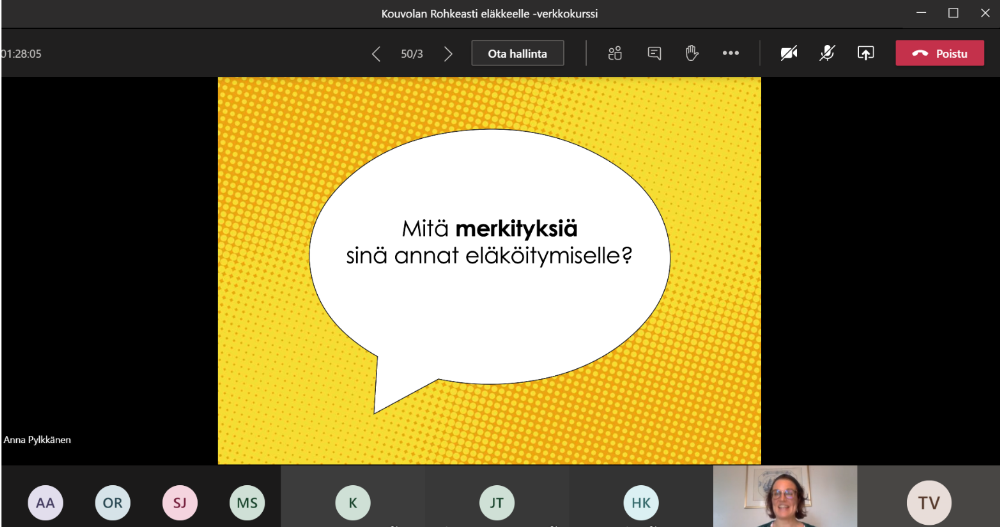Leave the meeting with the Poistu button
This screenshot has width=1000, height=527.
(x=940, y=53)
